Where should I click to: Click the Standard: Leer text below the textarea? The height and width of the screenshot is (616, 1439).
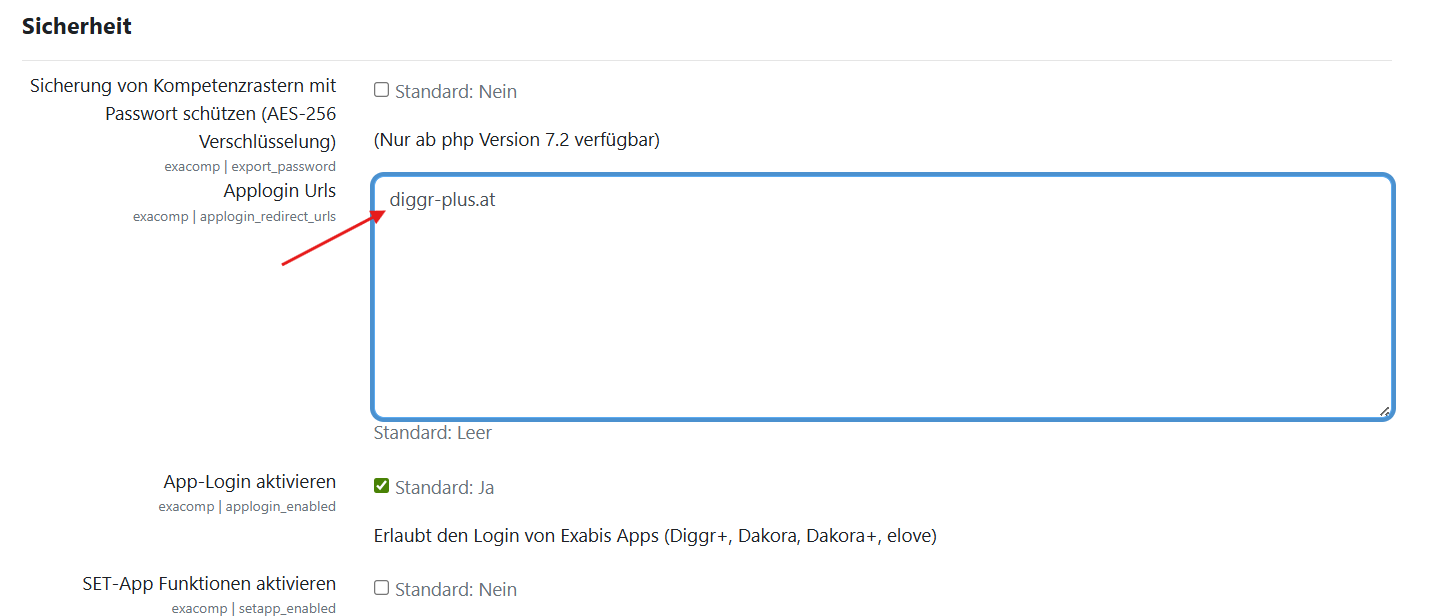click(x=432, y=433)
